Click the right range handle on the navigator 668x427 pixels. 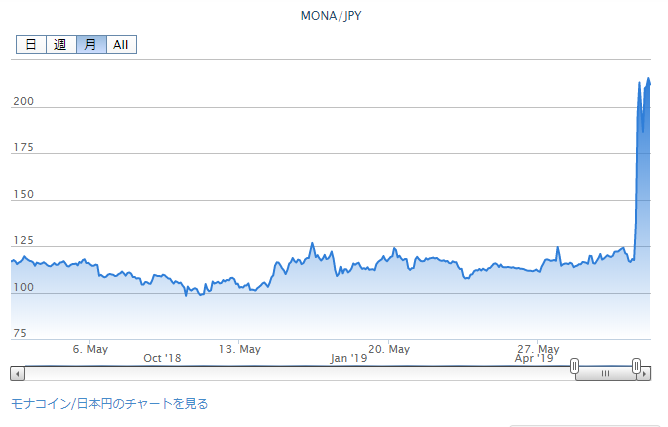[x=636, y=366]
